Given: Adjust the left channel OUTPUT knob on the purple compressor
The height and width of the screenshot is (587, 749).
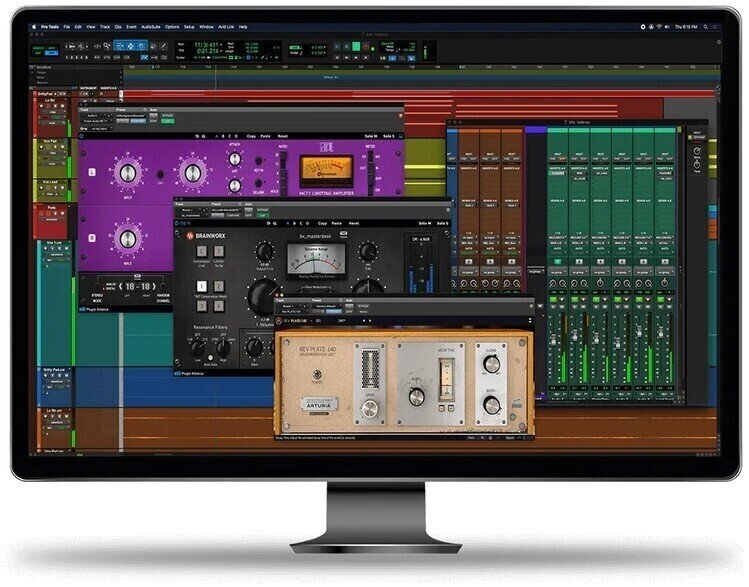Looking at the screenshot, I should 193,173.
